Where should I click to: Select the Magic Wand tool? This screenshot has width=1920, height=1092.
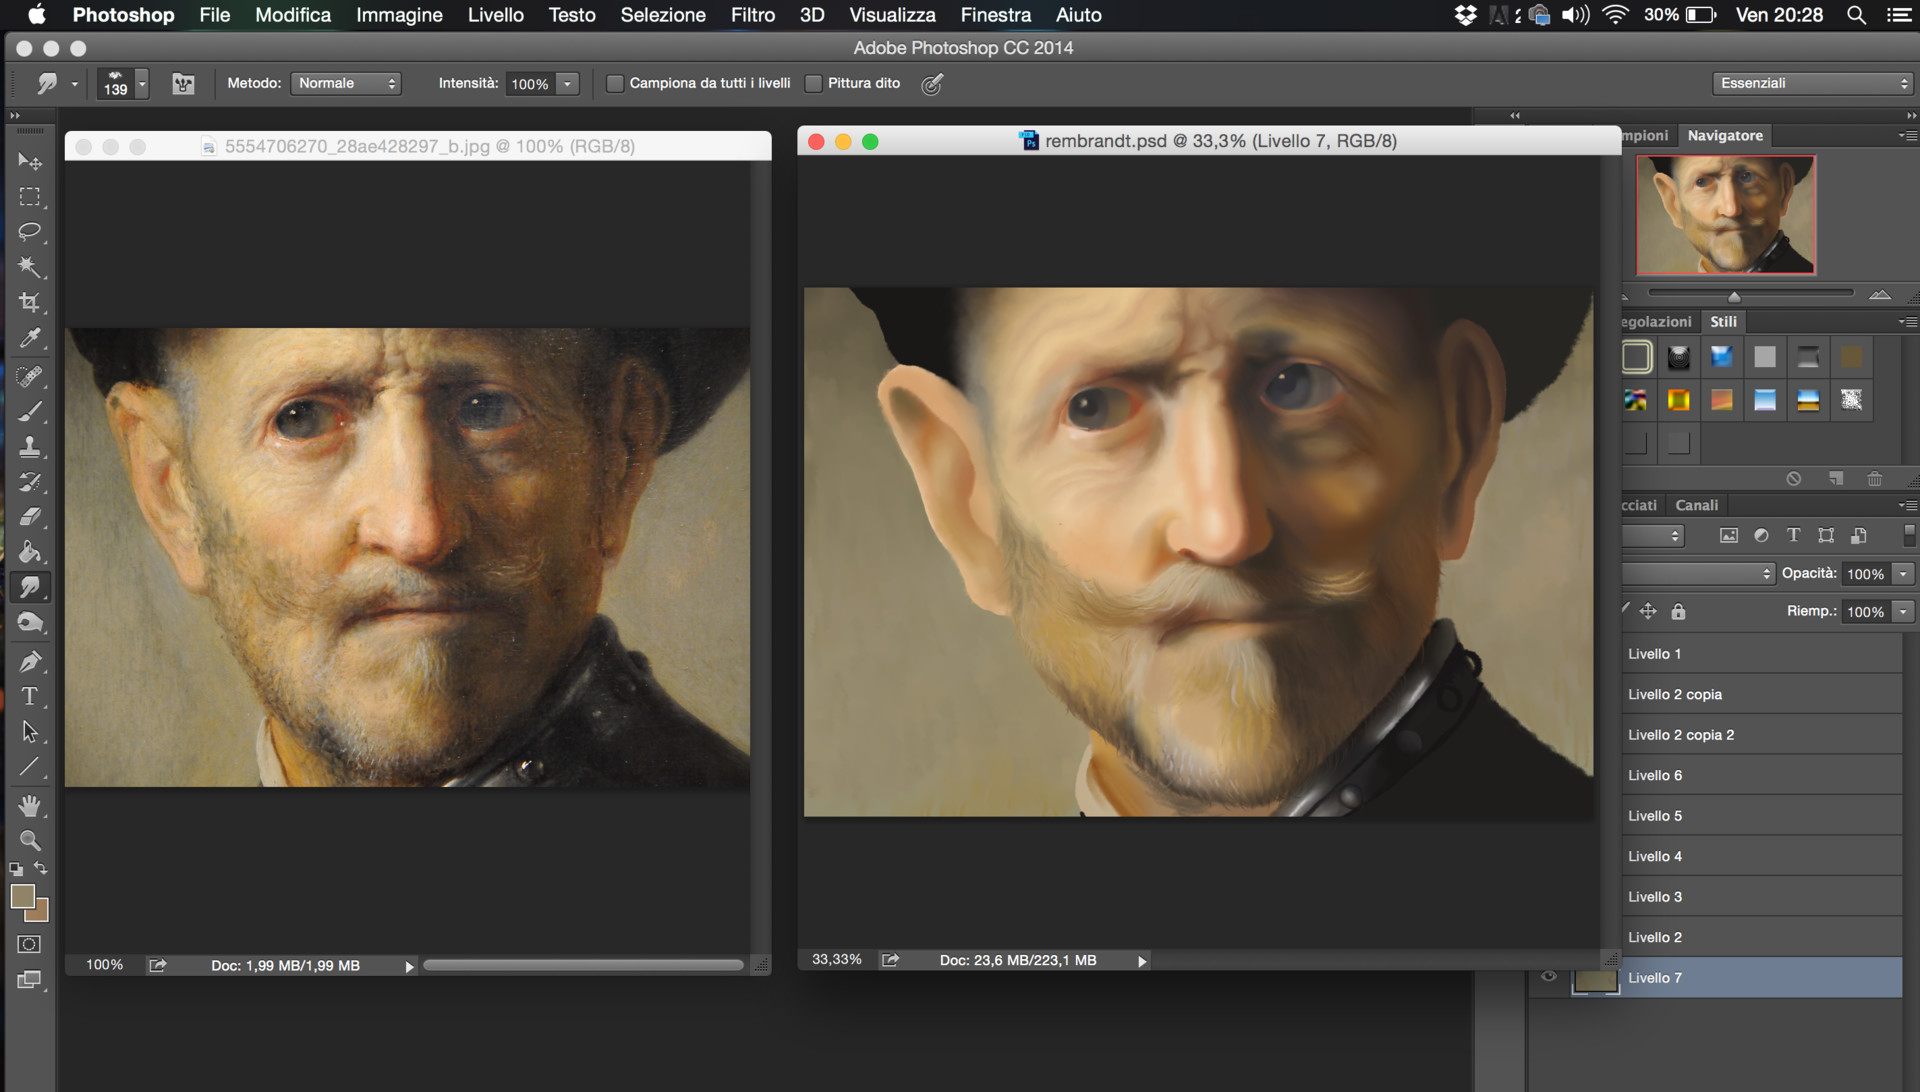(30, 267)
